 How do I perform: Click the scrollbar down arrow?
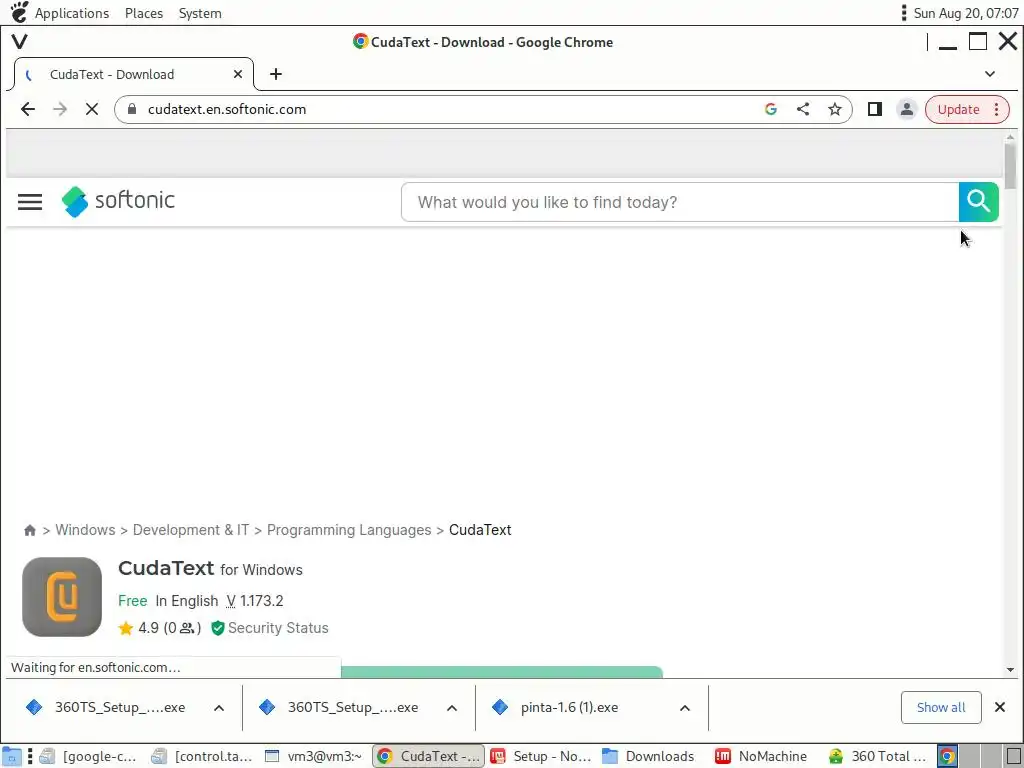(x=1010, y=669)
